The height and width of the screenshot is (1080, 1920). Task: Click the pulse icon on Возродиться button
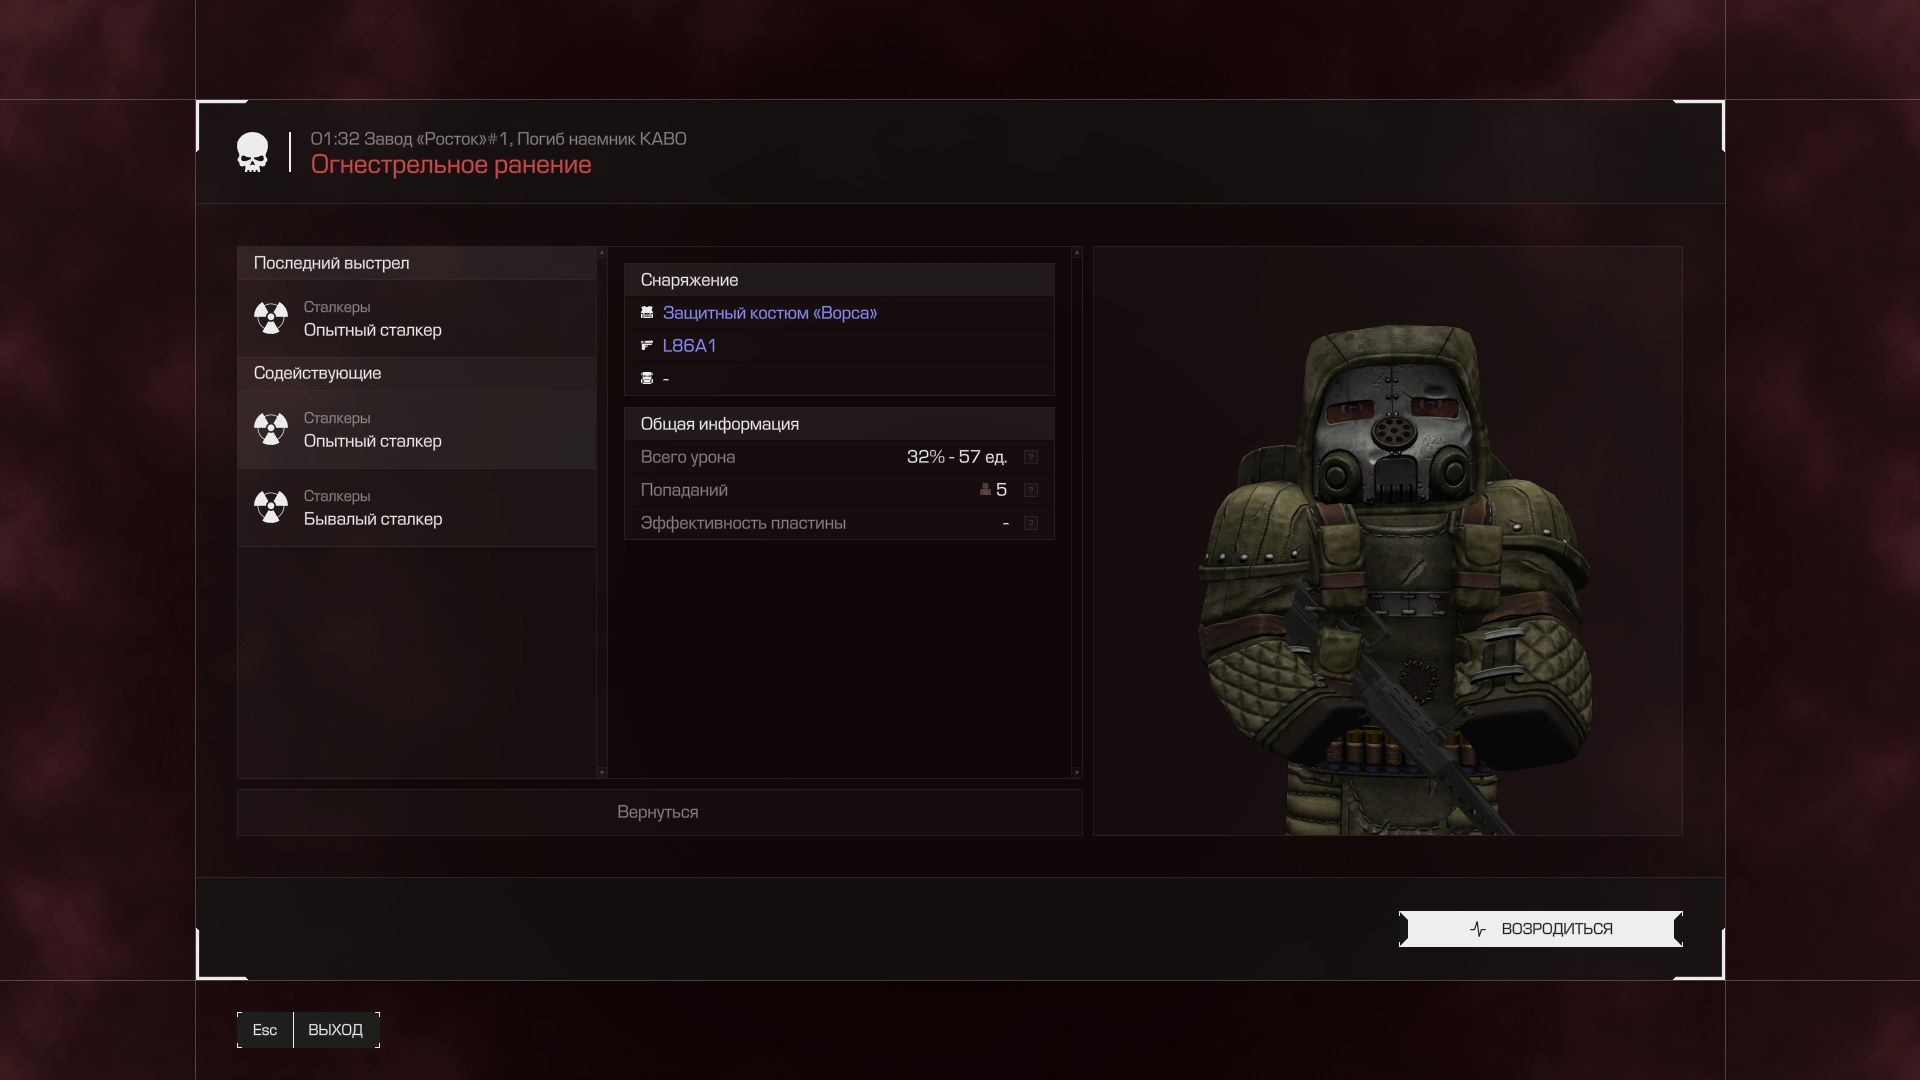point(1478,929)
